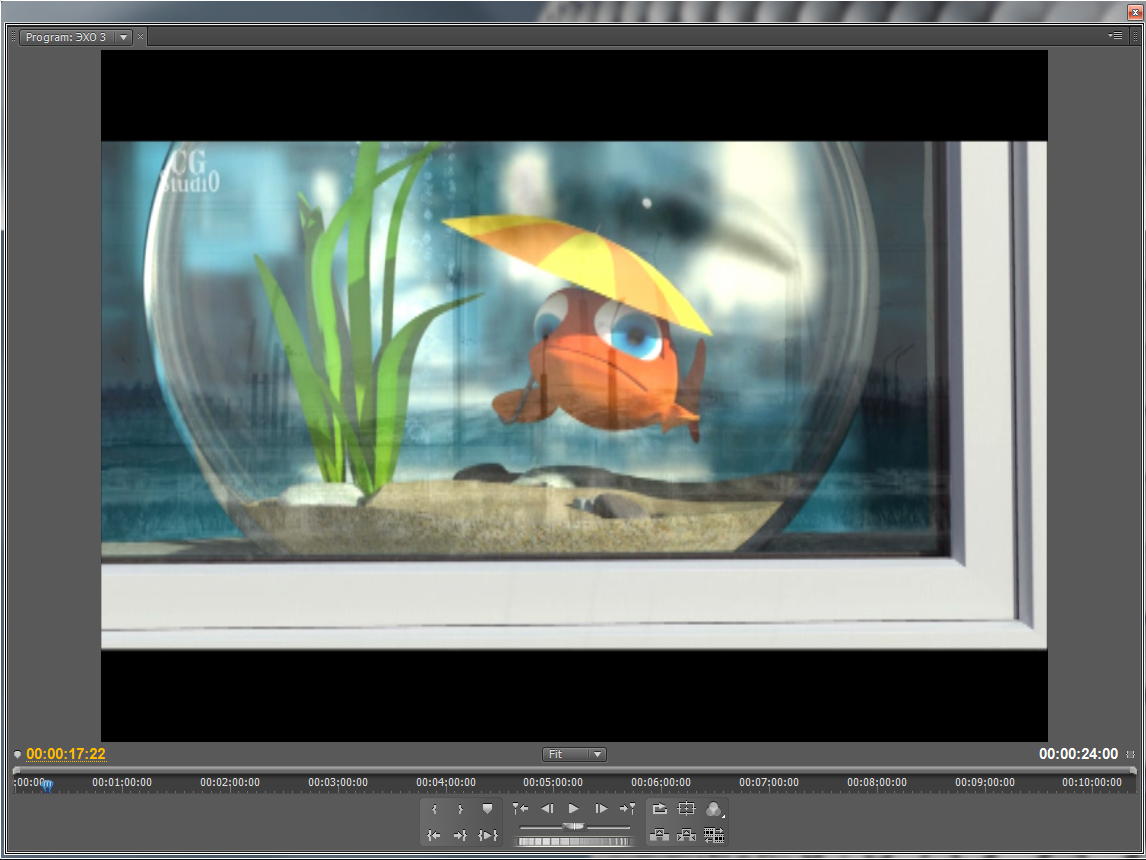
Task: Toggle Safe Margins overlay
Action: click(x=686, y=809)
